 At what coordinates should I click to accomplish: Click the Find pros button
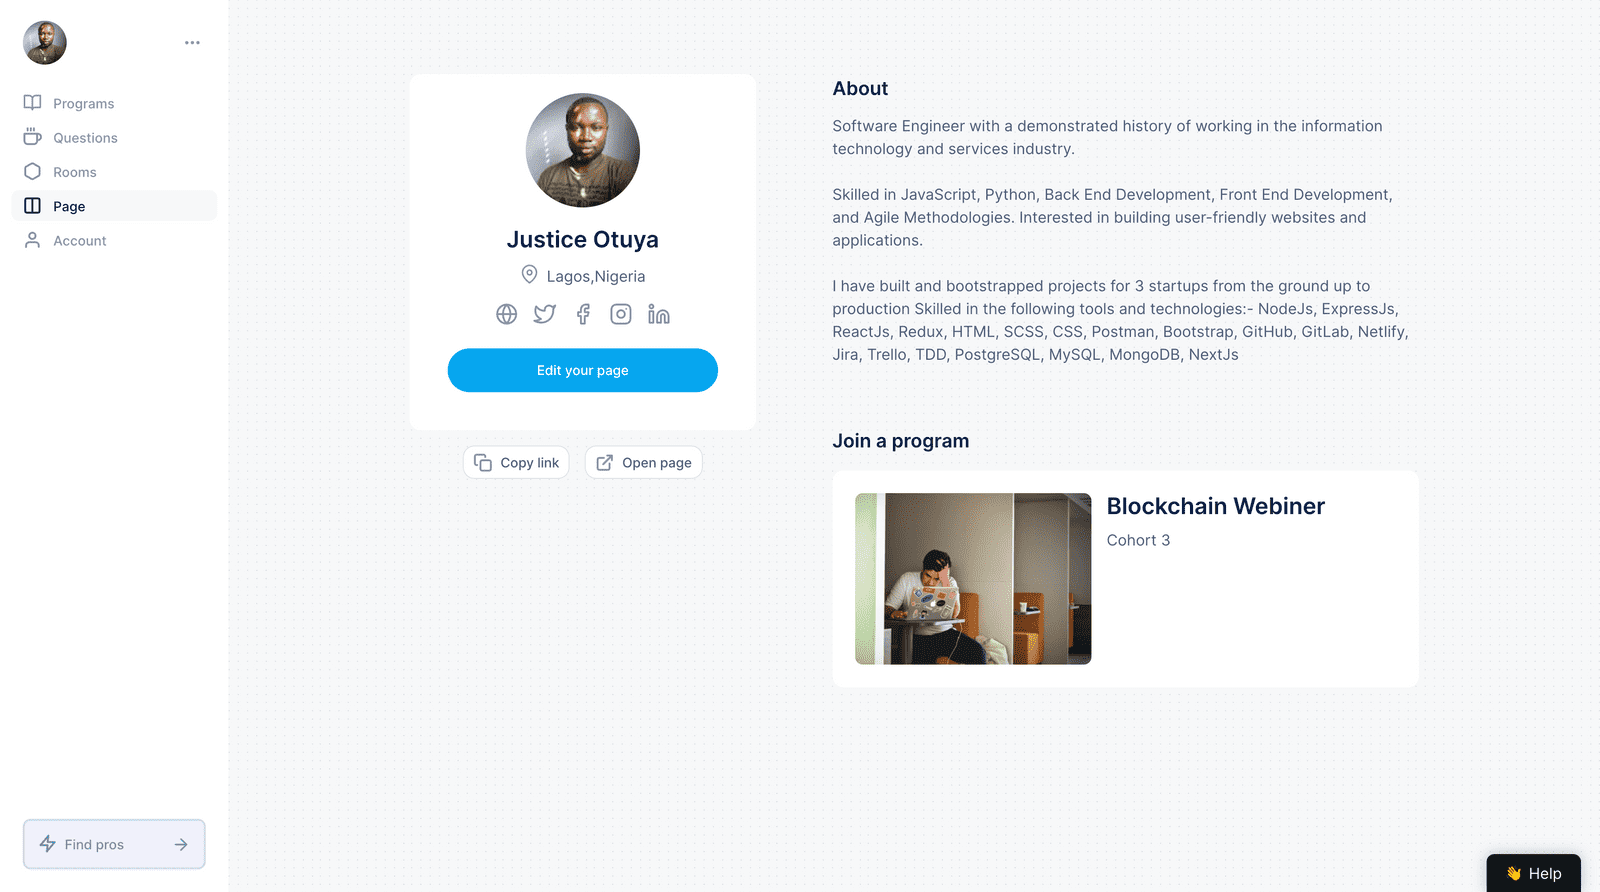[114, 844]
